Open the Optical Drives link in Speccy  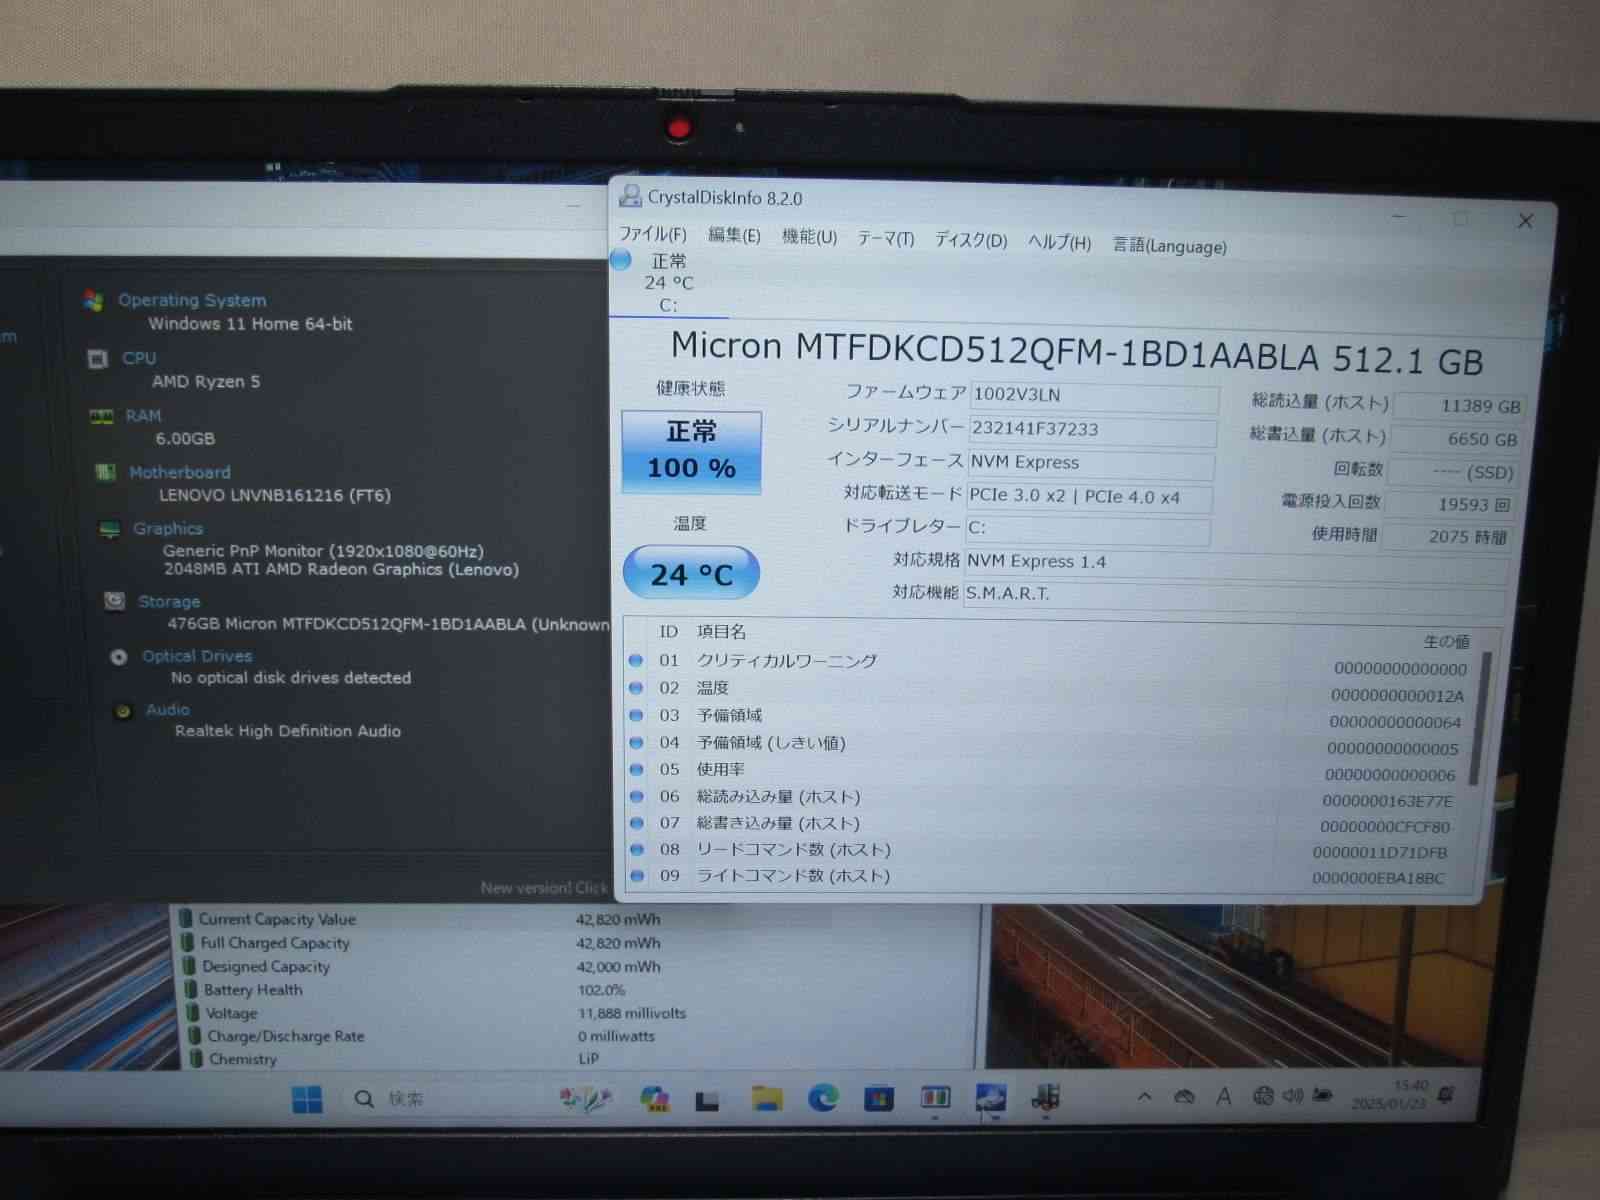point(197,656)
